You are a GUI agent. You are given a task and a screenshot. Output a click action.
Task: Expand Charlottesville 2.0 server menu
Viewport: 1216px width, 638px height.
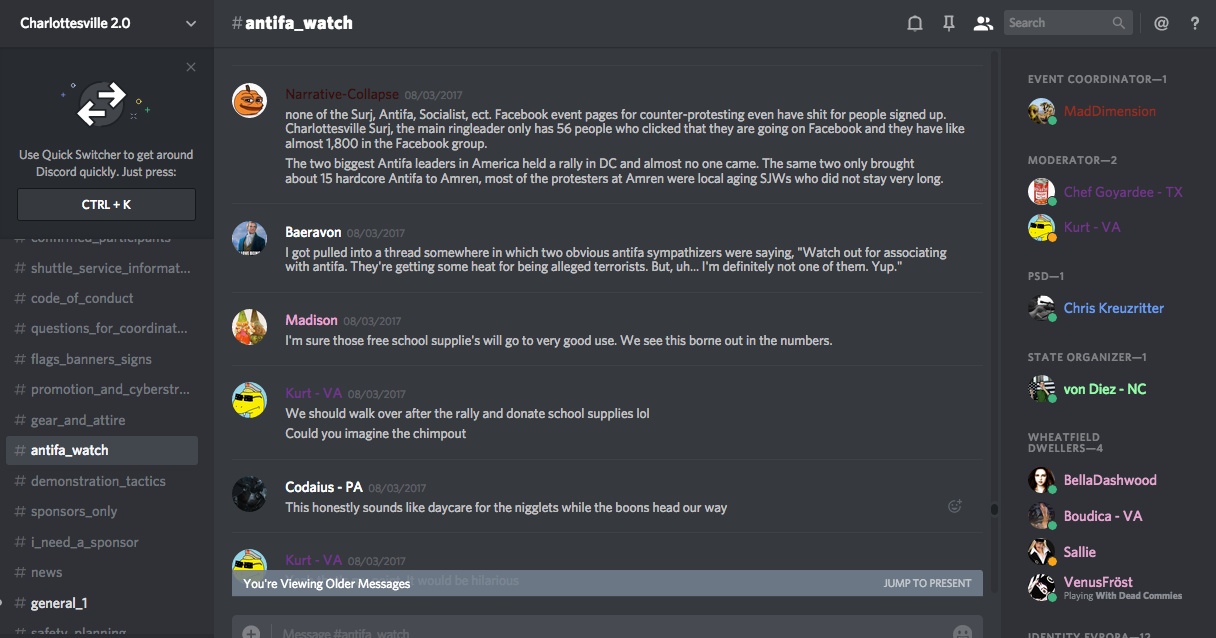[x=191, y=23]
